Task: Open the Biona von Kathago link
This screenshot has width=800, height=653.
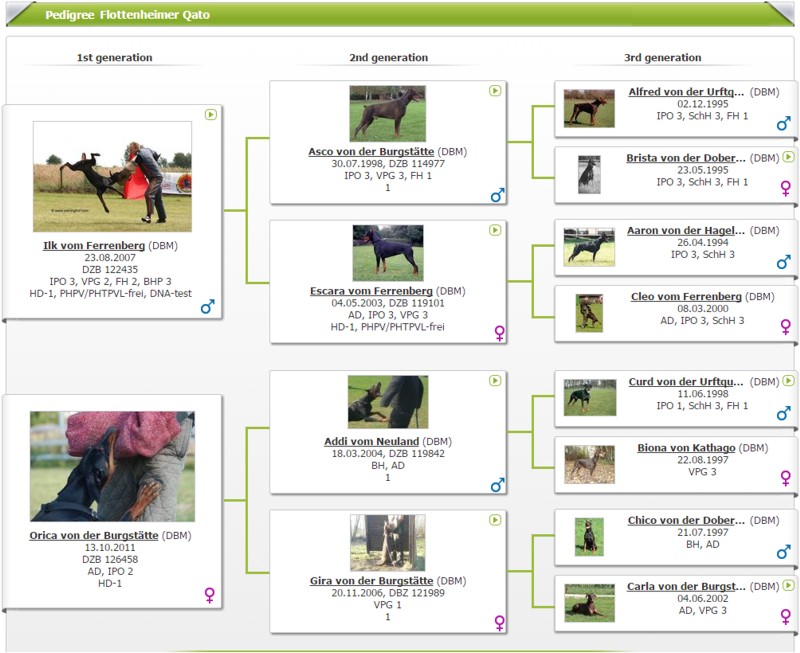Action: click(x=685, y=448)
